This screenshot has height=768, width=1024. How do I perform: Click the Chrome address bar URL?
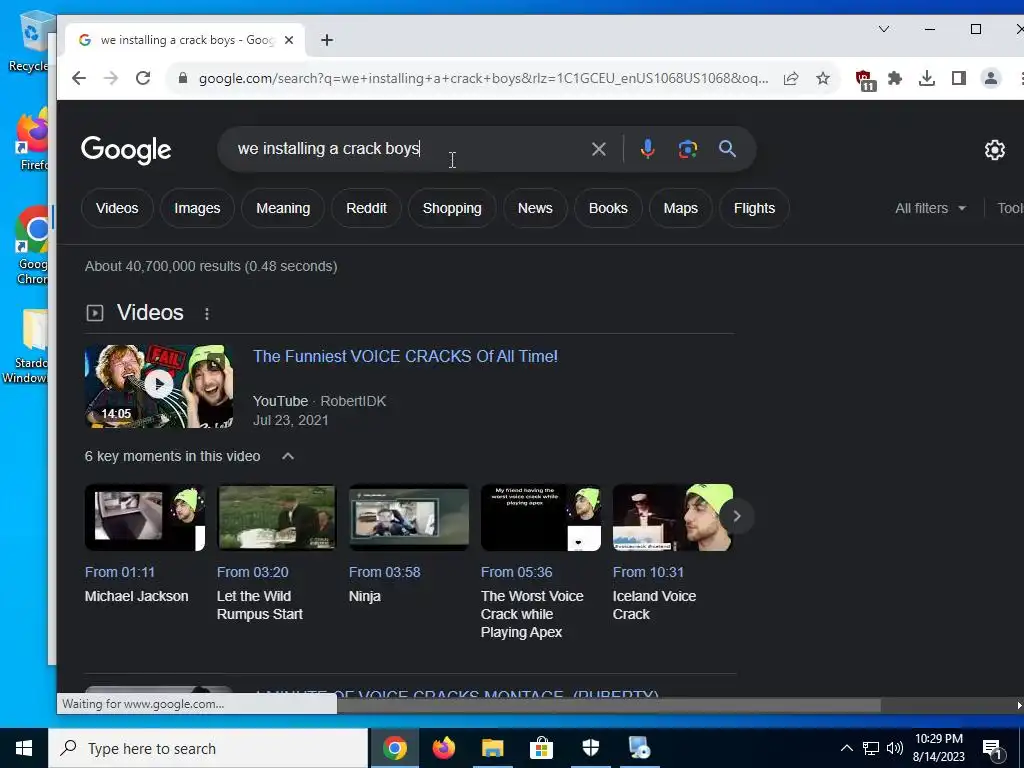[483, 78]
